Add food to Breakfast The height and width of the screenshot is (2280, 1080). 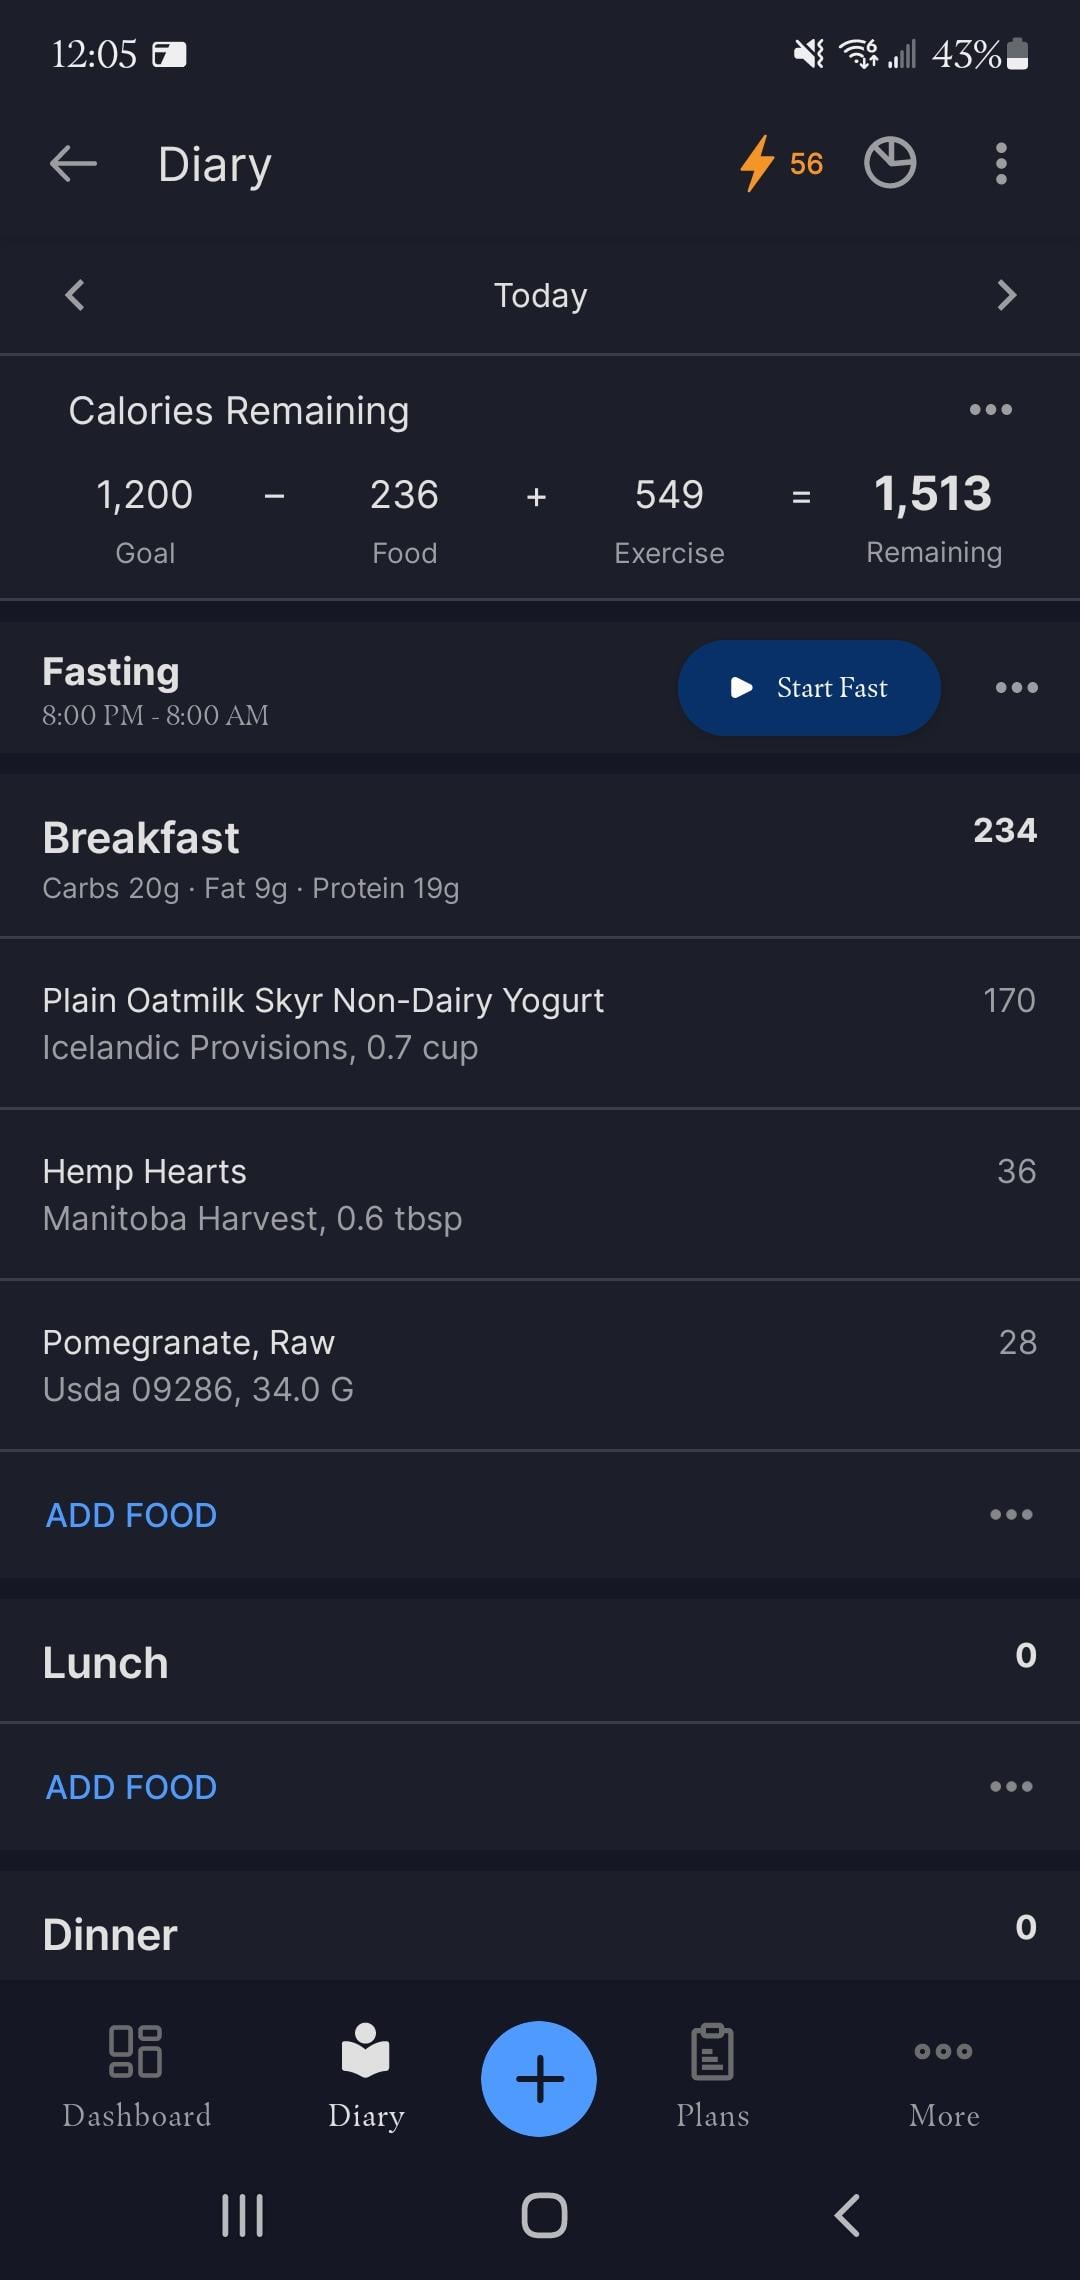131,1515
